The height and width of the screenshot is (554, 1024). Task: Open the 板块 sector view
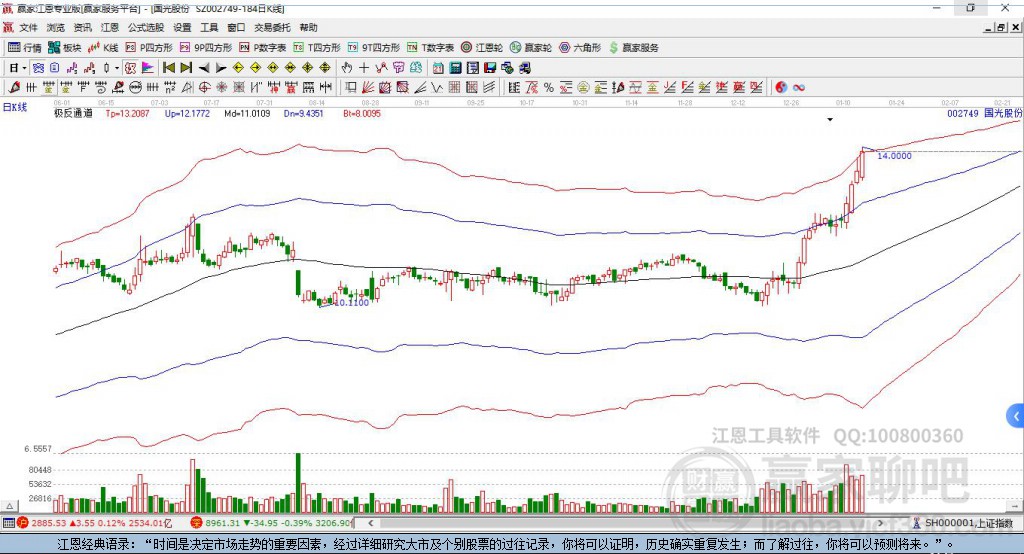pyautogui.click(x=65, y=48)
